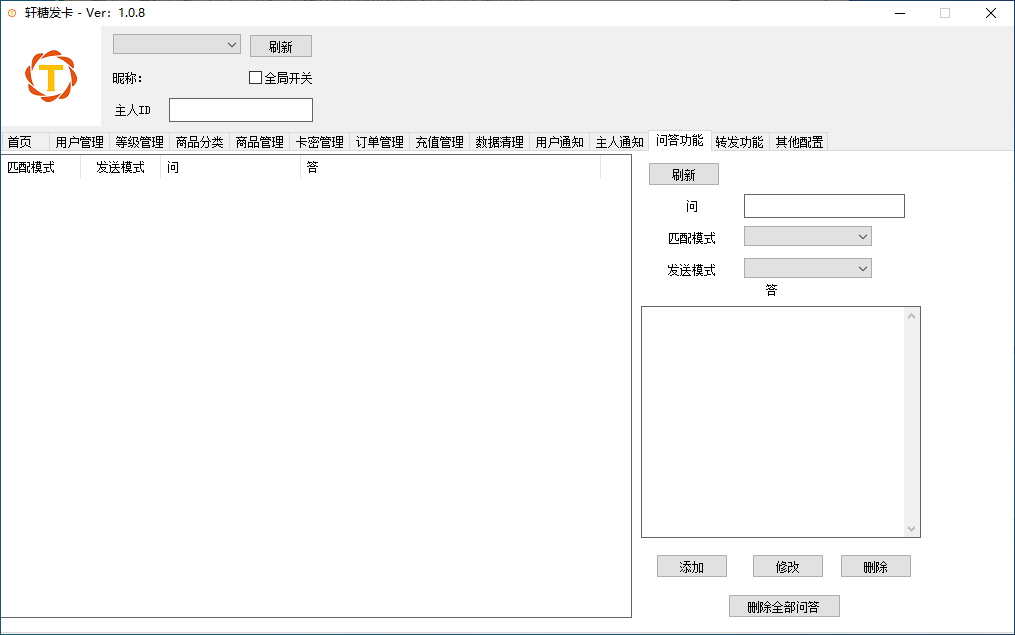
Task: Click the small app icon in title bar
Action: [12, 13]
